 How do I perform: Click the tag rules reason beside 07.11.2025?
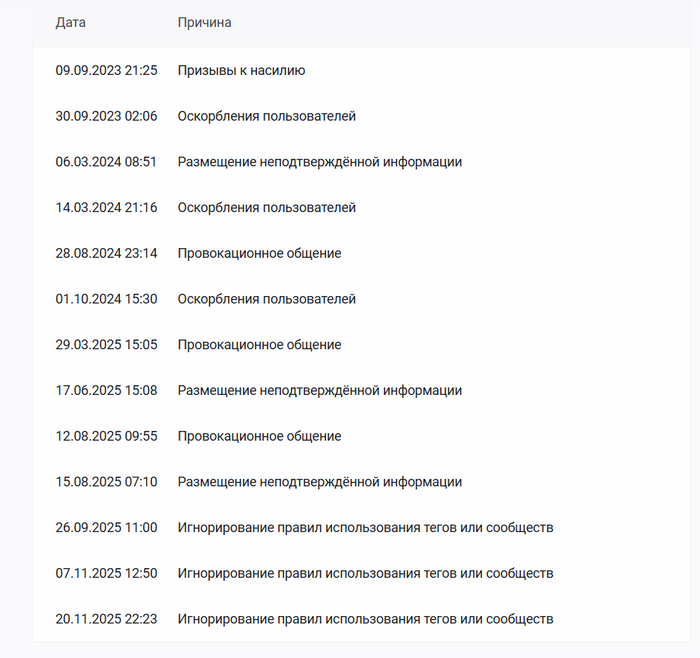[x=365, y=573]
